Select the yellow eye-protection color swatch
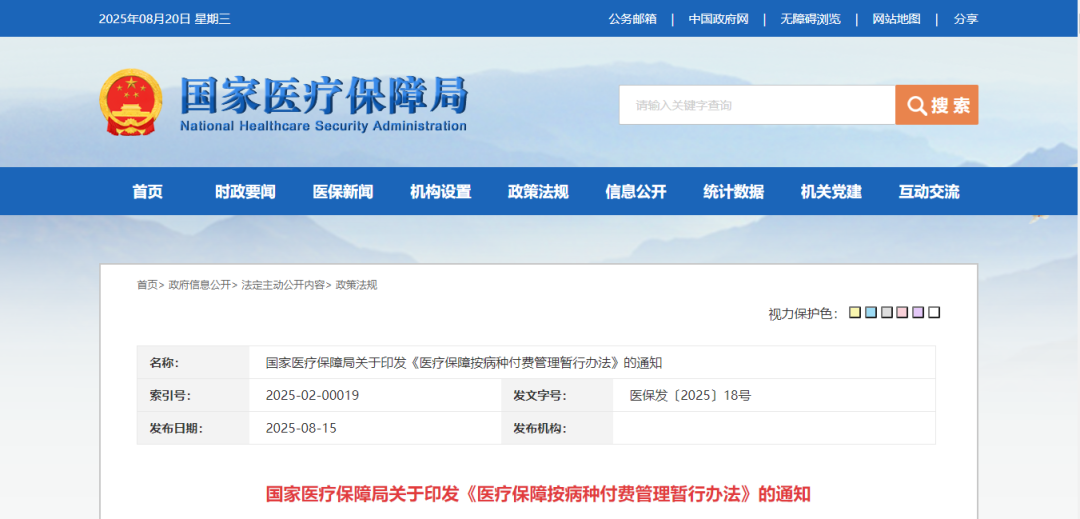The height and width of the screenshot is (519, 1080). (855, 313)
